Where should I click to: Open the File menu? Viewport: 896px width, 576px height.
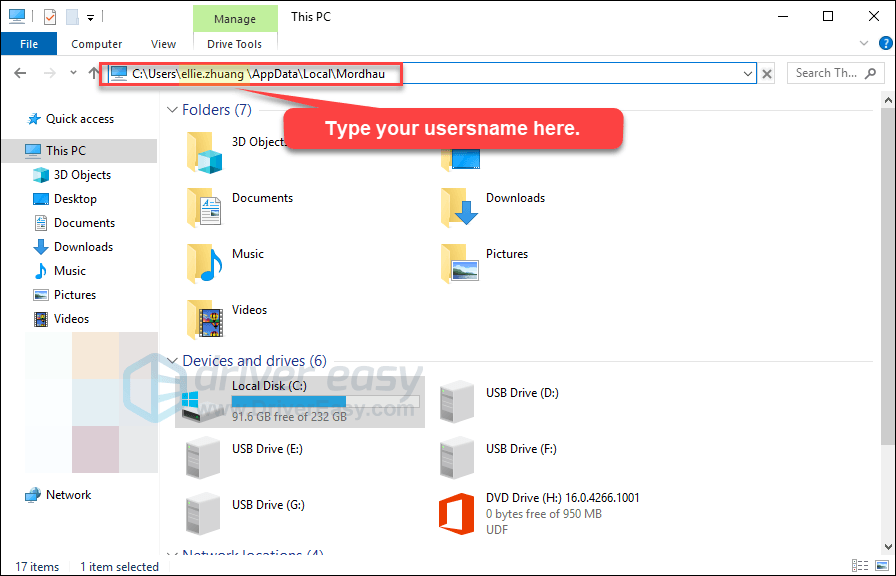coord(29,44)
